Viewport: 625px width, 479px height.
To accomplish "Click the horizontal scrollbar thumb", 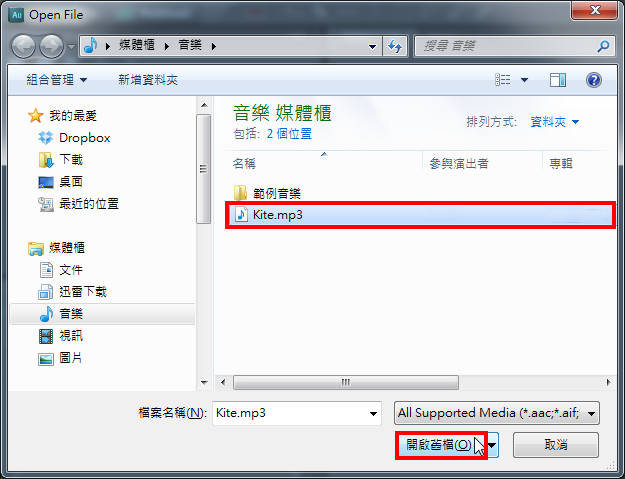I will click(346, 383).
